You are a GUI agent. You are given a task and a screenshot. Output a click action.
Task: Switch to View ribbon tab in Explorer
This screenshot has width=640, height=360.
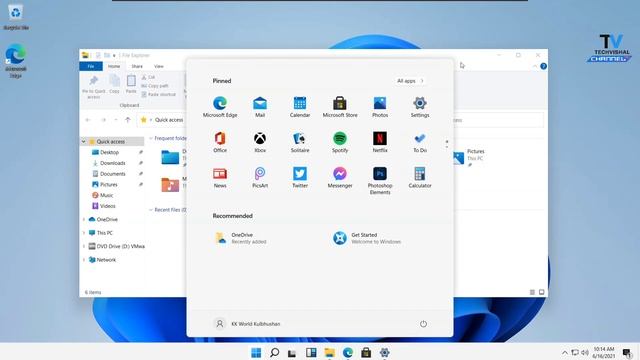[159, 66]
